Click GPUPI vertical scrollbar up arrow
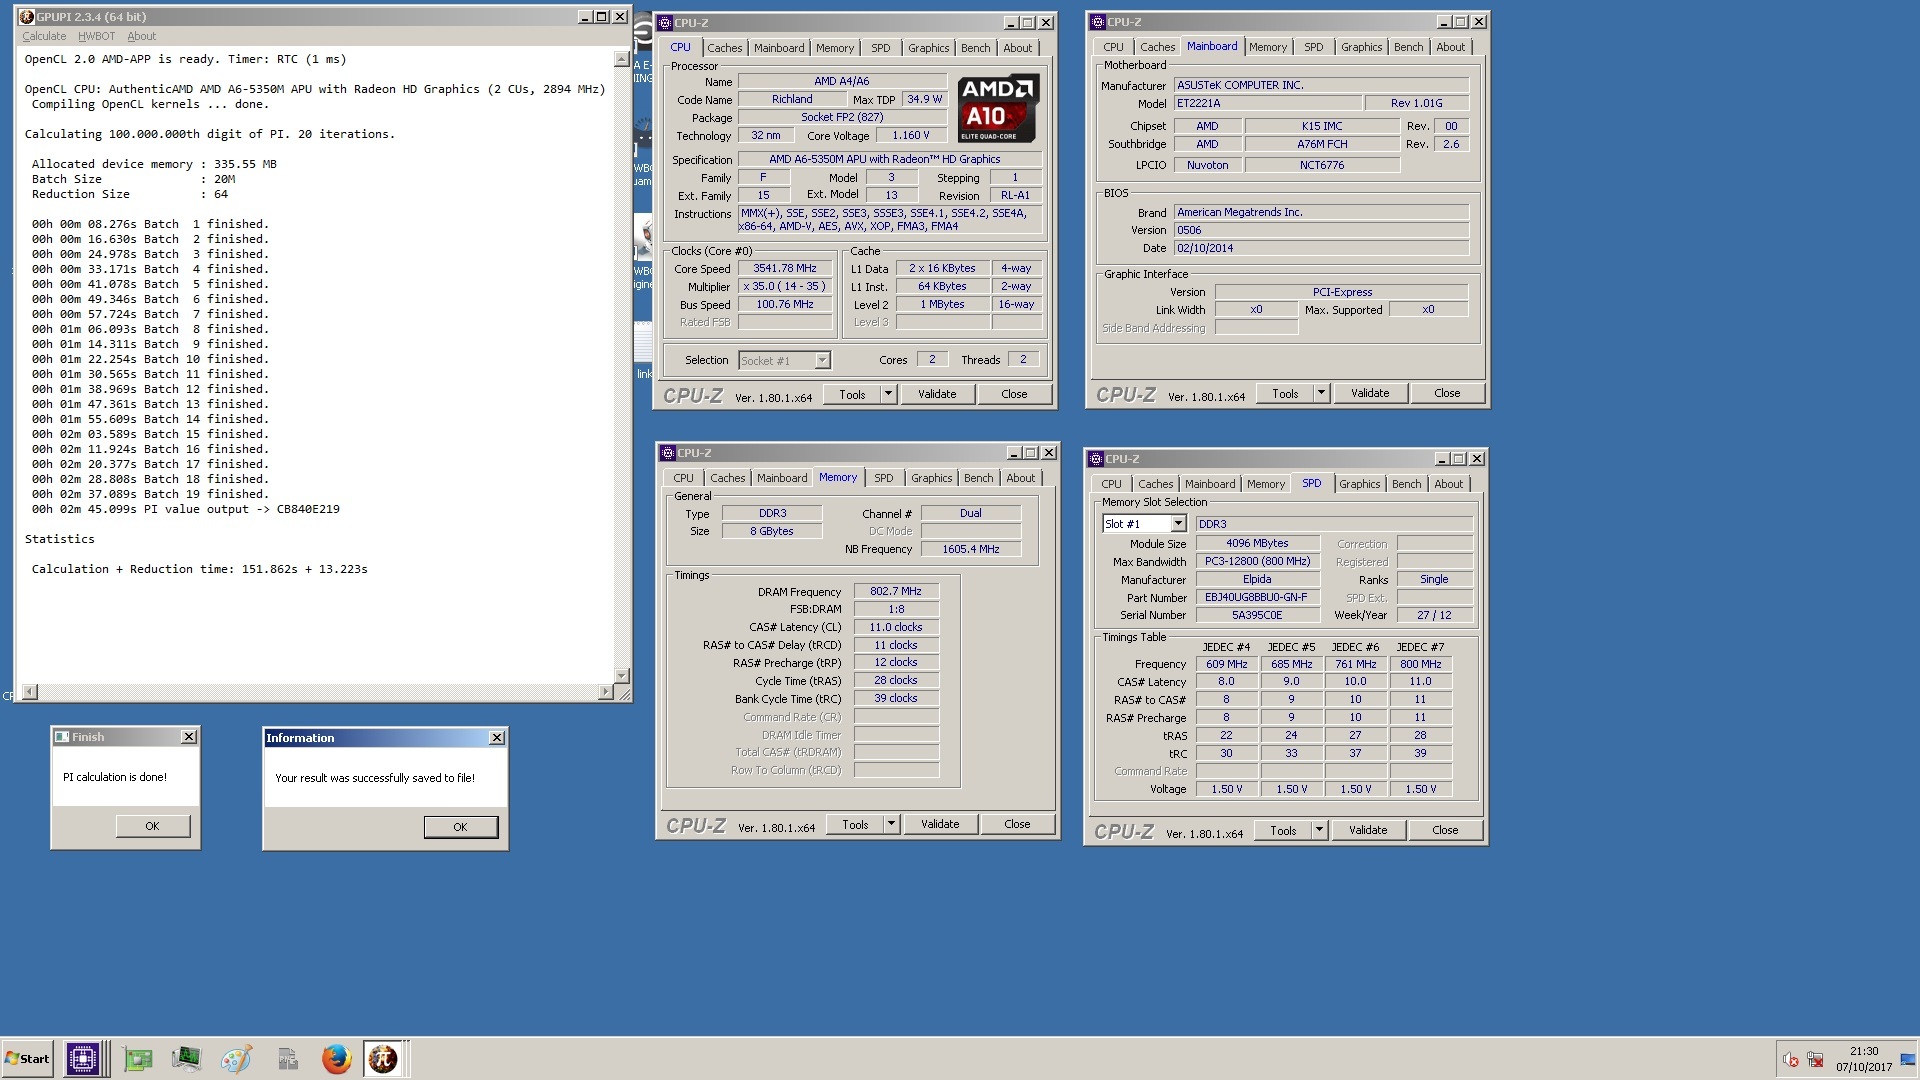Viewport: 1920px width, 1080px height. (621, 60)
